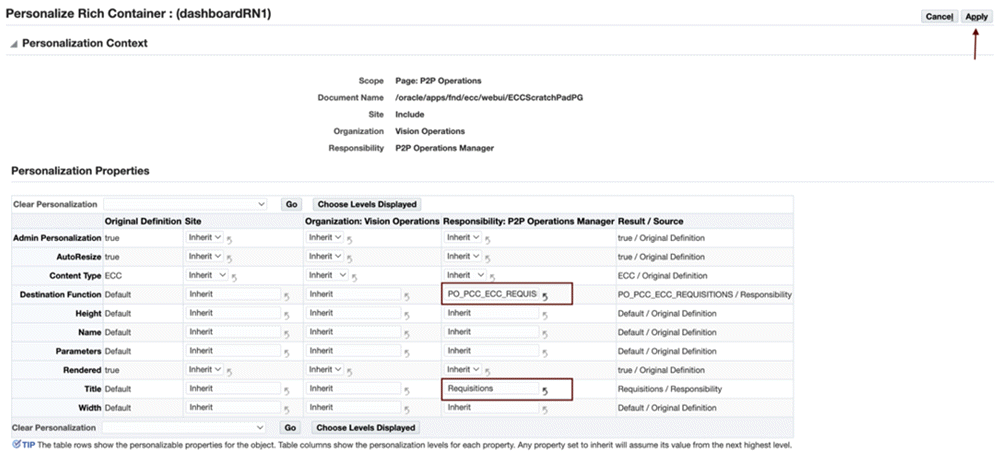This screenshot has width=1000, height=459.
Task: Open Content Type Responsibility Inherit dropdown
Action: pos(465,275)
